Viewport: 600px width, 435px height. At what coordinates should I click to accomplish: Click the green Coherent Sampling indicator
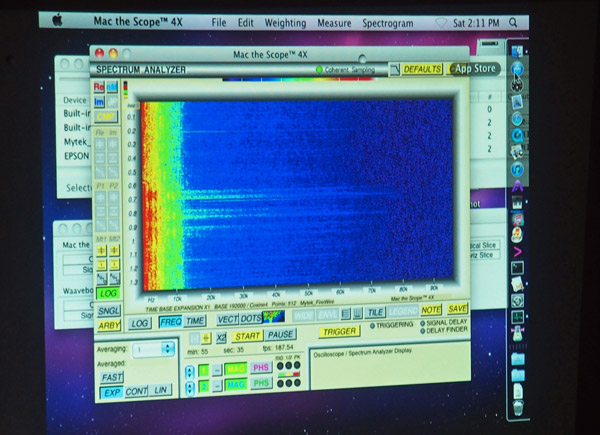click(x=319, y=70)
